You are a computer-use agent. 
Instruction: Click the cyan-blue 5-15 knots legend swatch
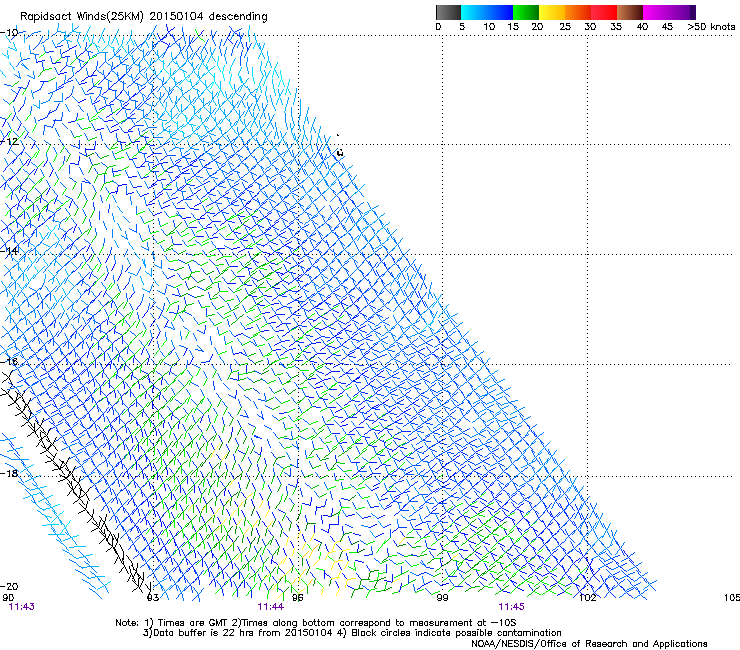487,12
